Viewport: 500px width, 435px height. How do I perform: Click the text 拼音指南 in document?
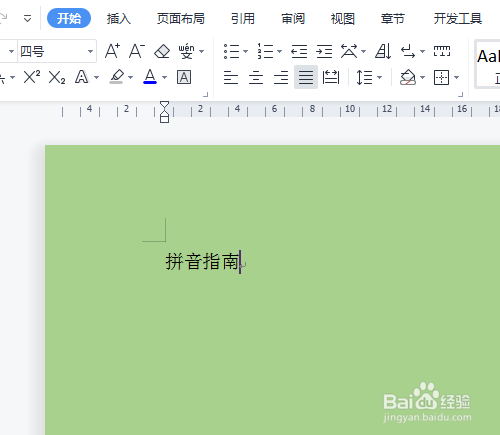[x=203, y=261]
